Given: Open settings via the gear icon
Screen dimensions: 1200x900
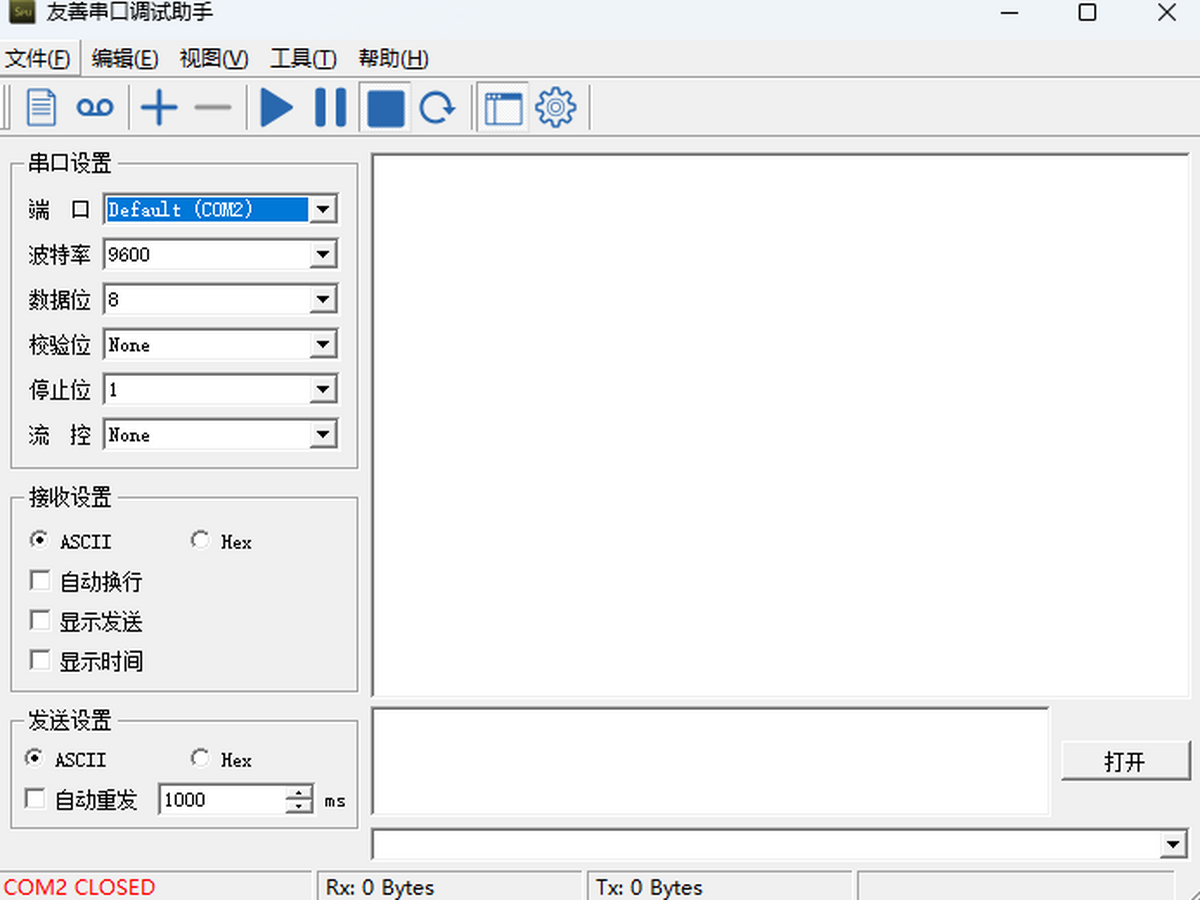Looking at the screenshot, I should coord(556,107).
